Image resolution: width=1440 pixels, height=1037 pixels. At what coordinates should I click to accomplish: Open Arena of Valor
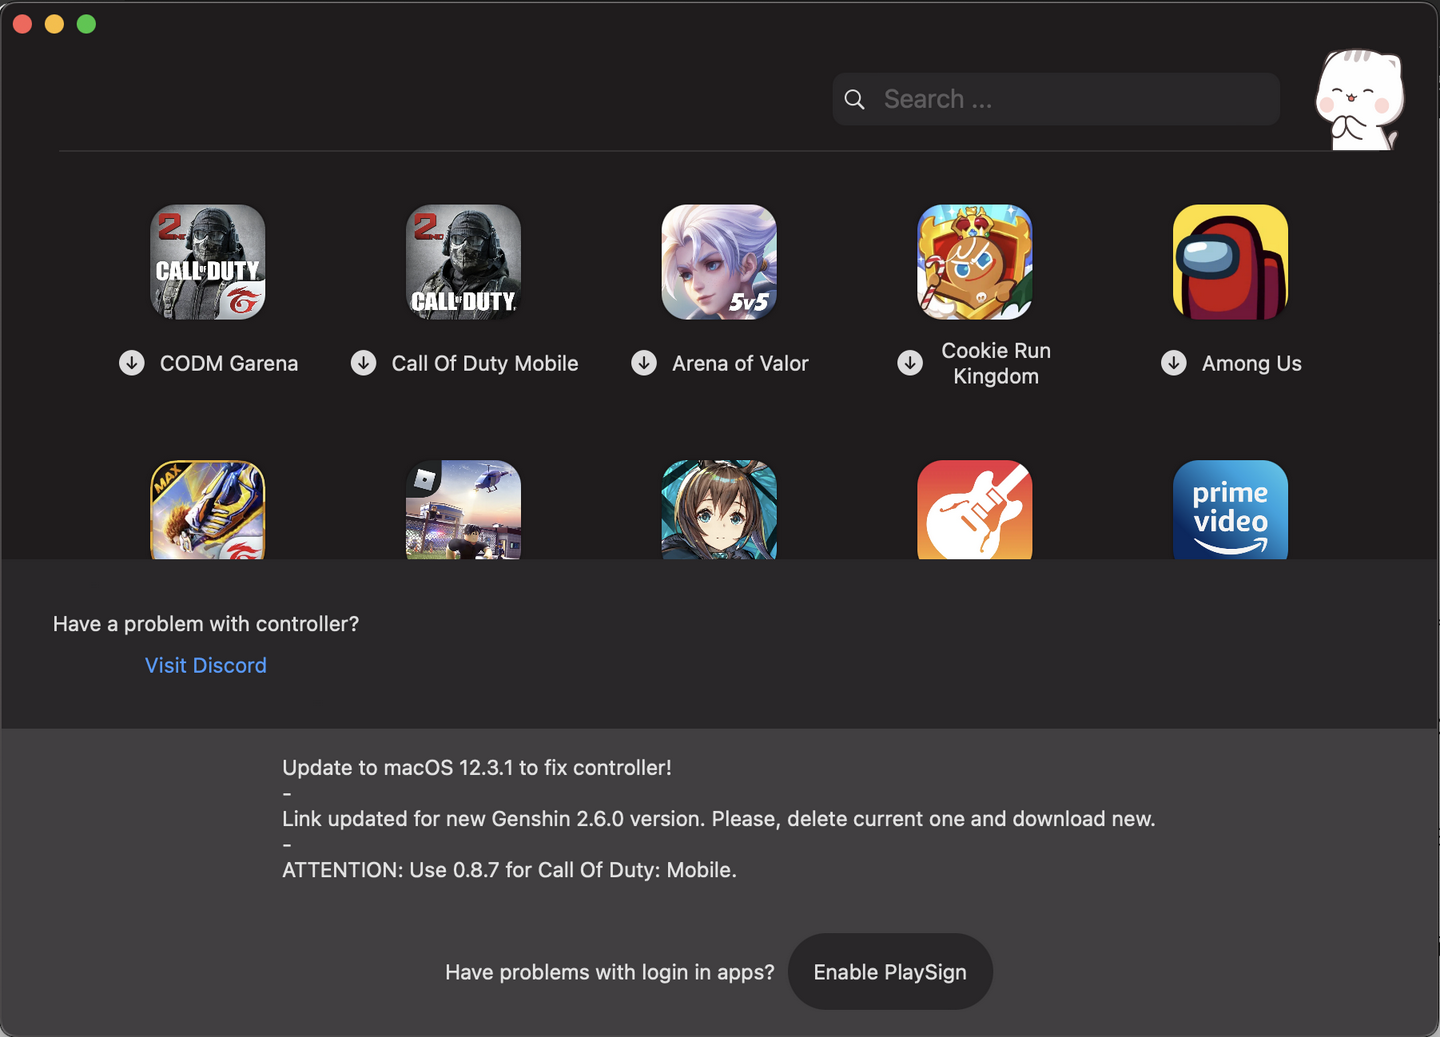719,262
